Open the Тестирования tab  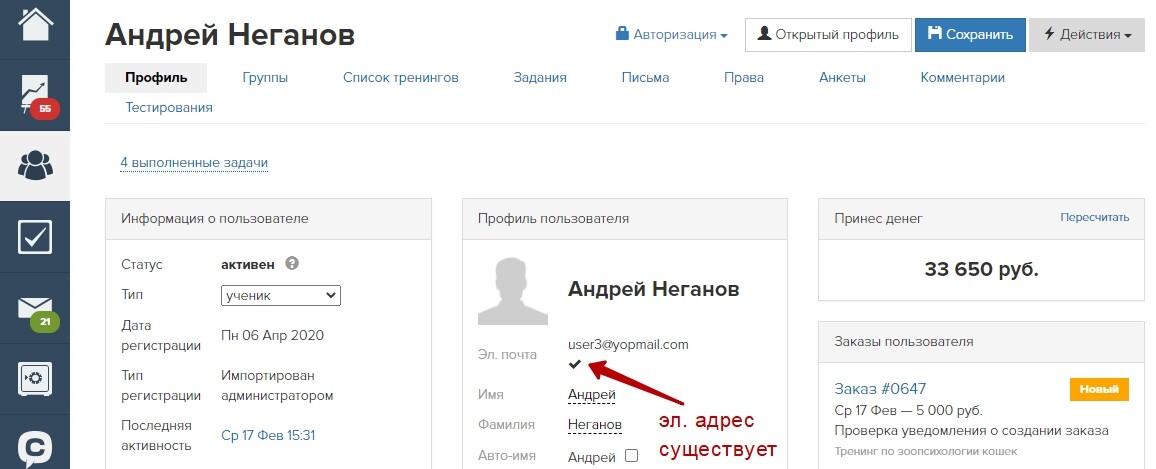click(169, 108)
